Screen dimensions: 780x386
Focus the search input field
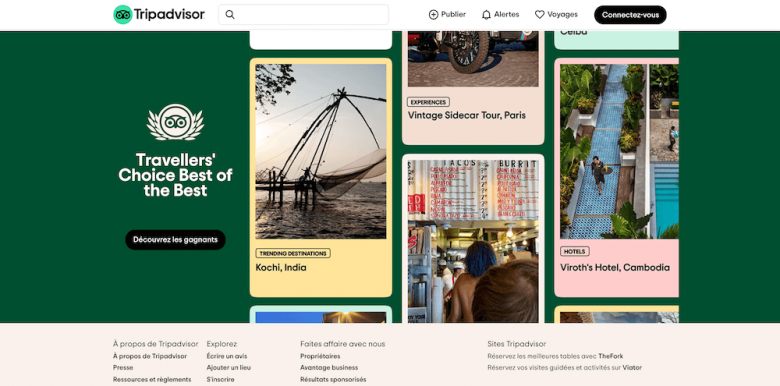coord(303,15)
